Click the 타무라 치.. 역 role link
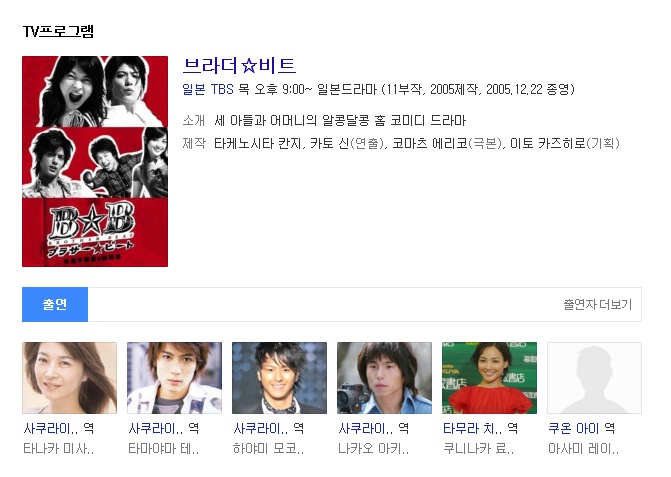The image size is (671, 477). (480, 428)
